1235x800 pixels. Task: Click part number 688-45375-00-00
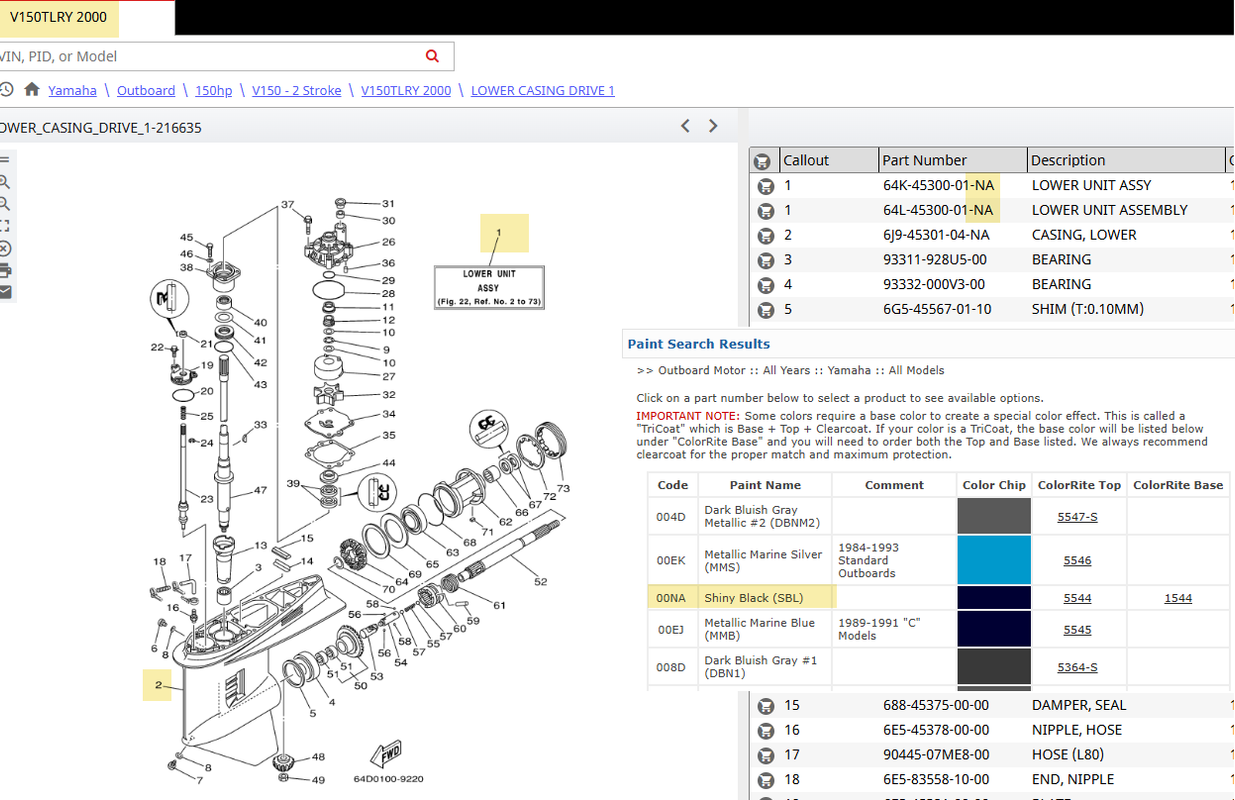point(937,706)
